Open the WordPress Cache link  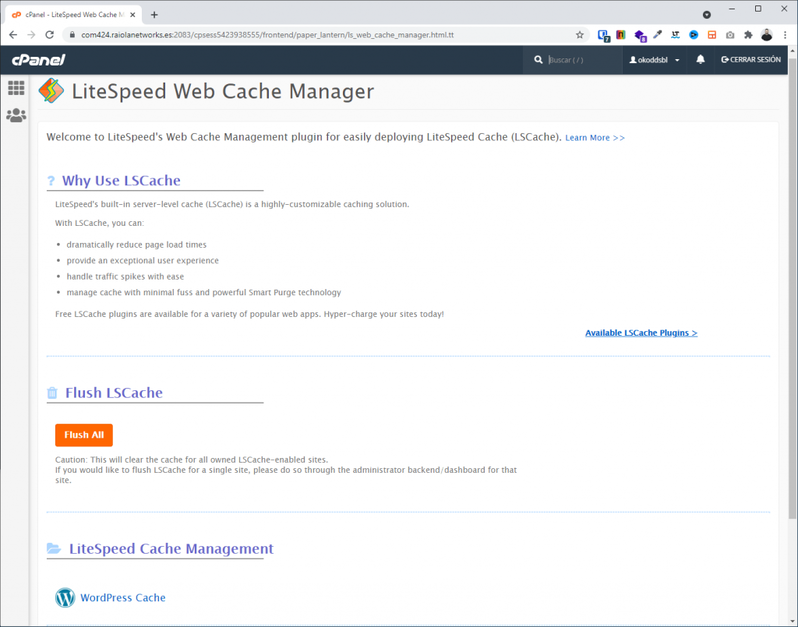[x=123, y=597]
